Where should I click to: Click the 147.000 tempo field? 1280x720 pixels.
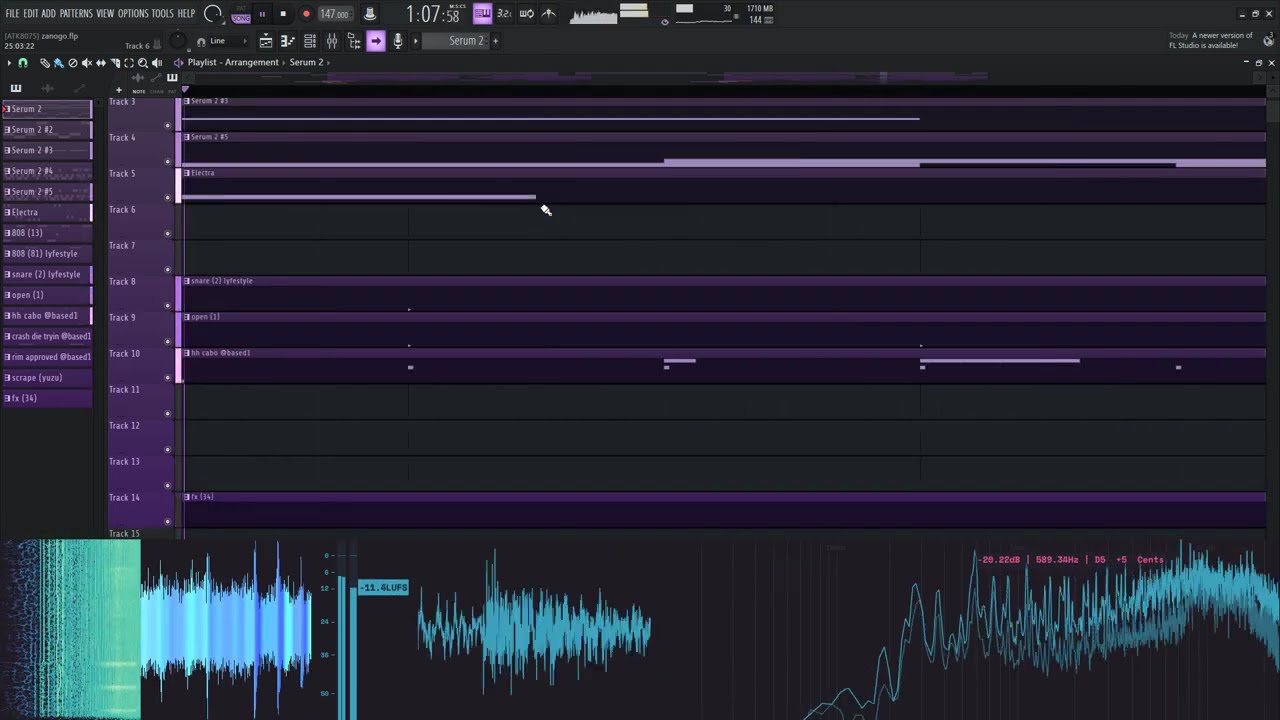(x=334, y=14)
